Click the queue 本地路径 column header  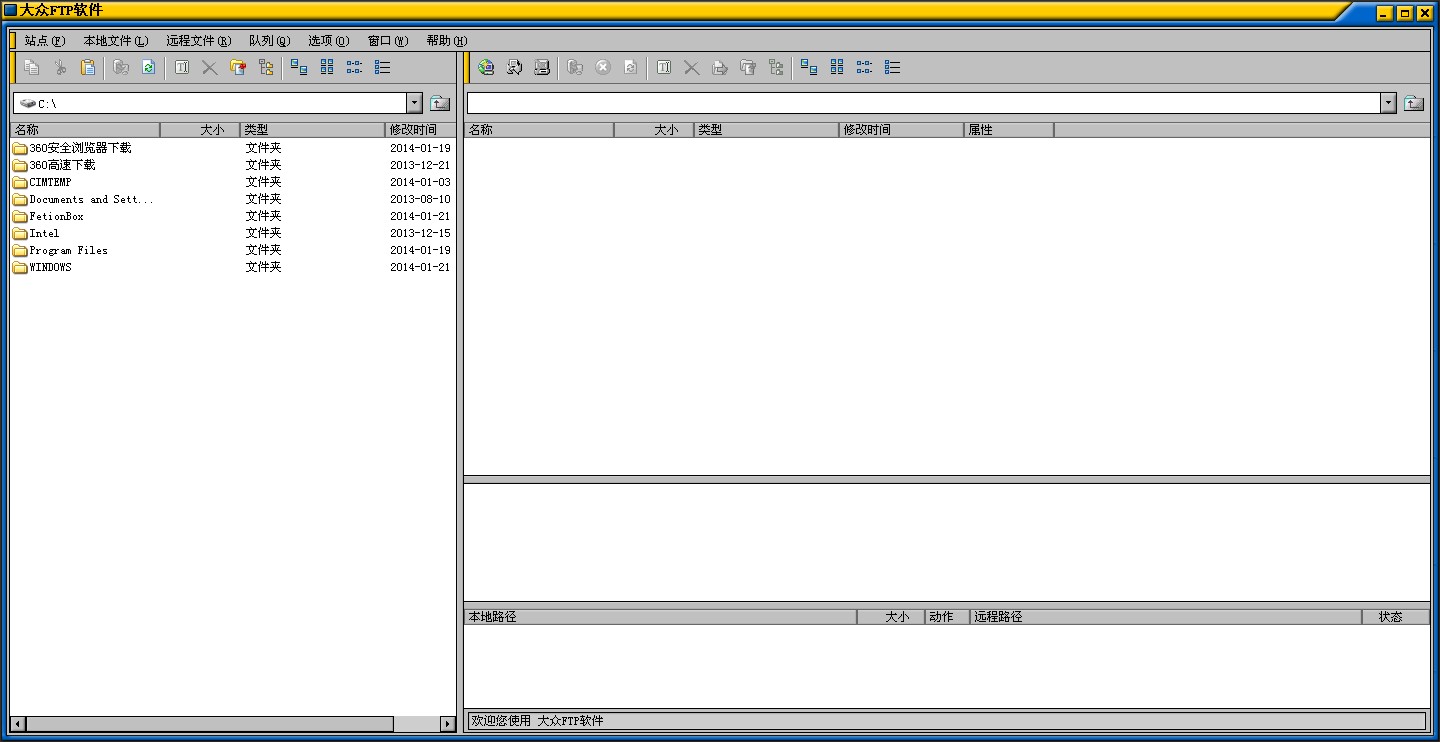point(660,617)
